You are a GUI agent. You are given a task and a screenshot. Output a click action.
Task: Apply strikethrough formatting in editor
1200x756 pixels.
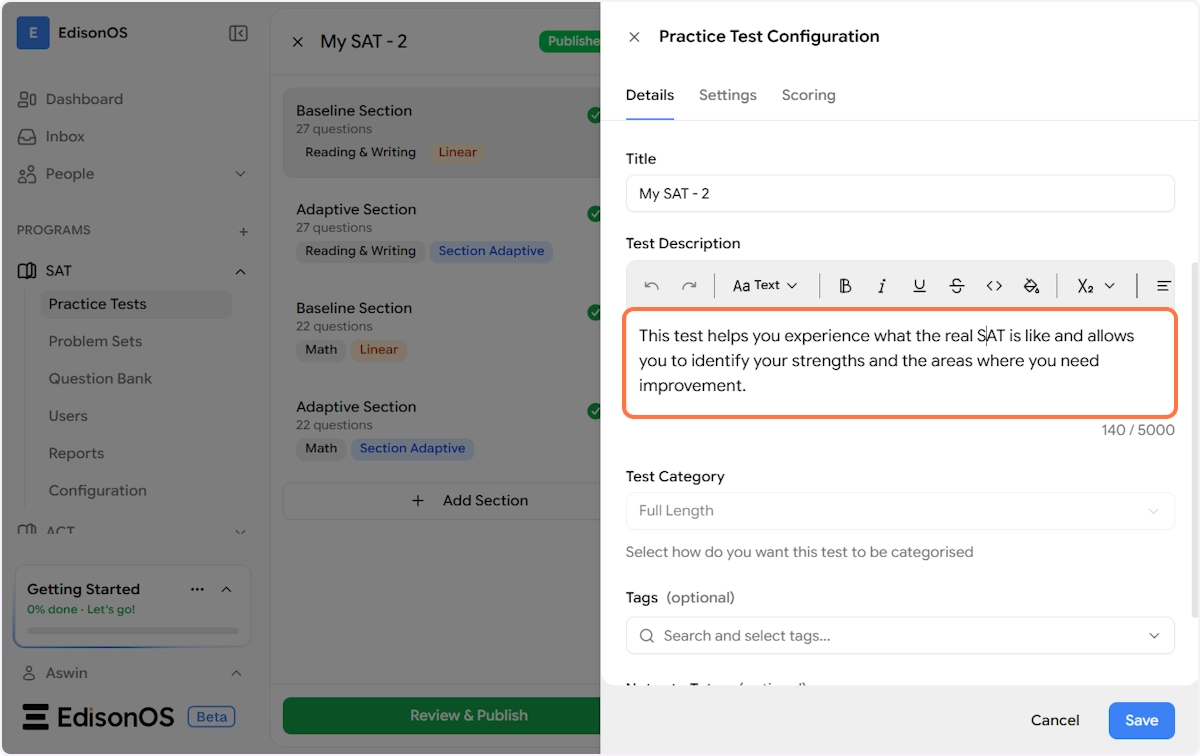(957, 286)
